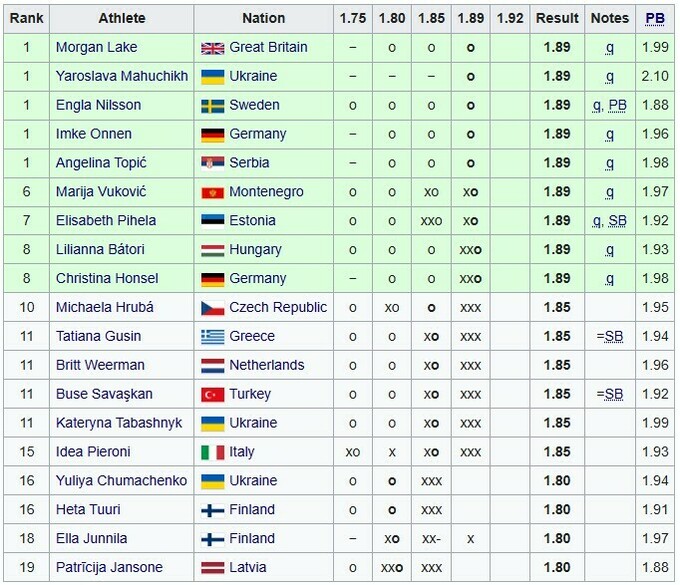Click the Hungary flag icon
Viewport: 680px width, 585px height.
(212, 250)
